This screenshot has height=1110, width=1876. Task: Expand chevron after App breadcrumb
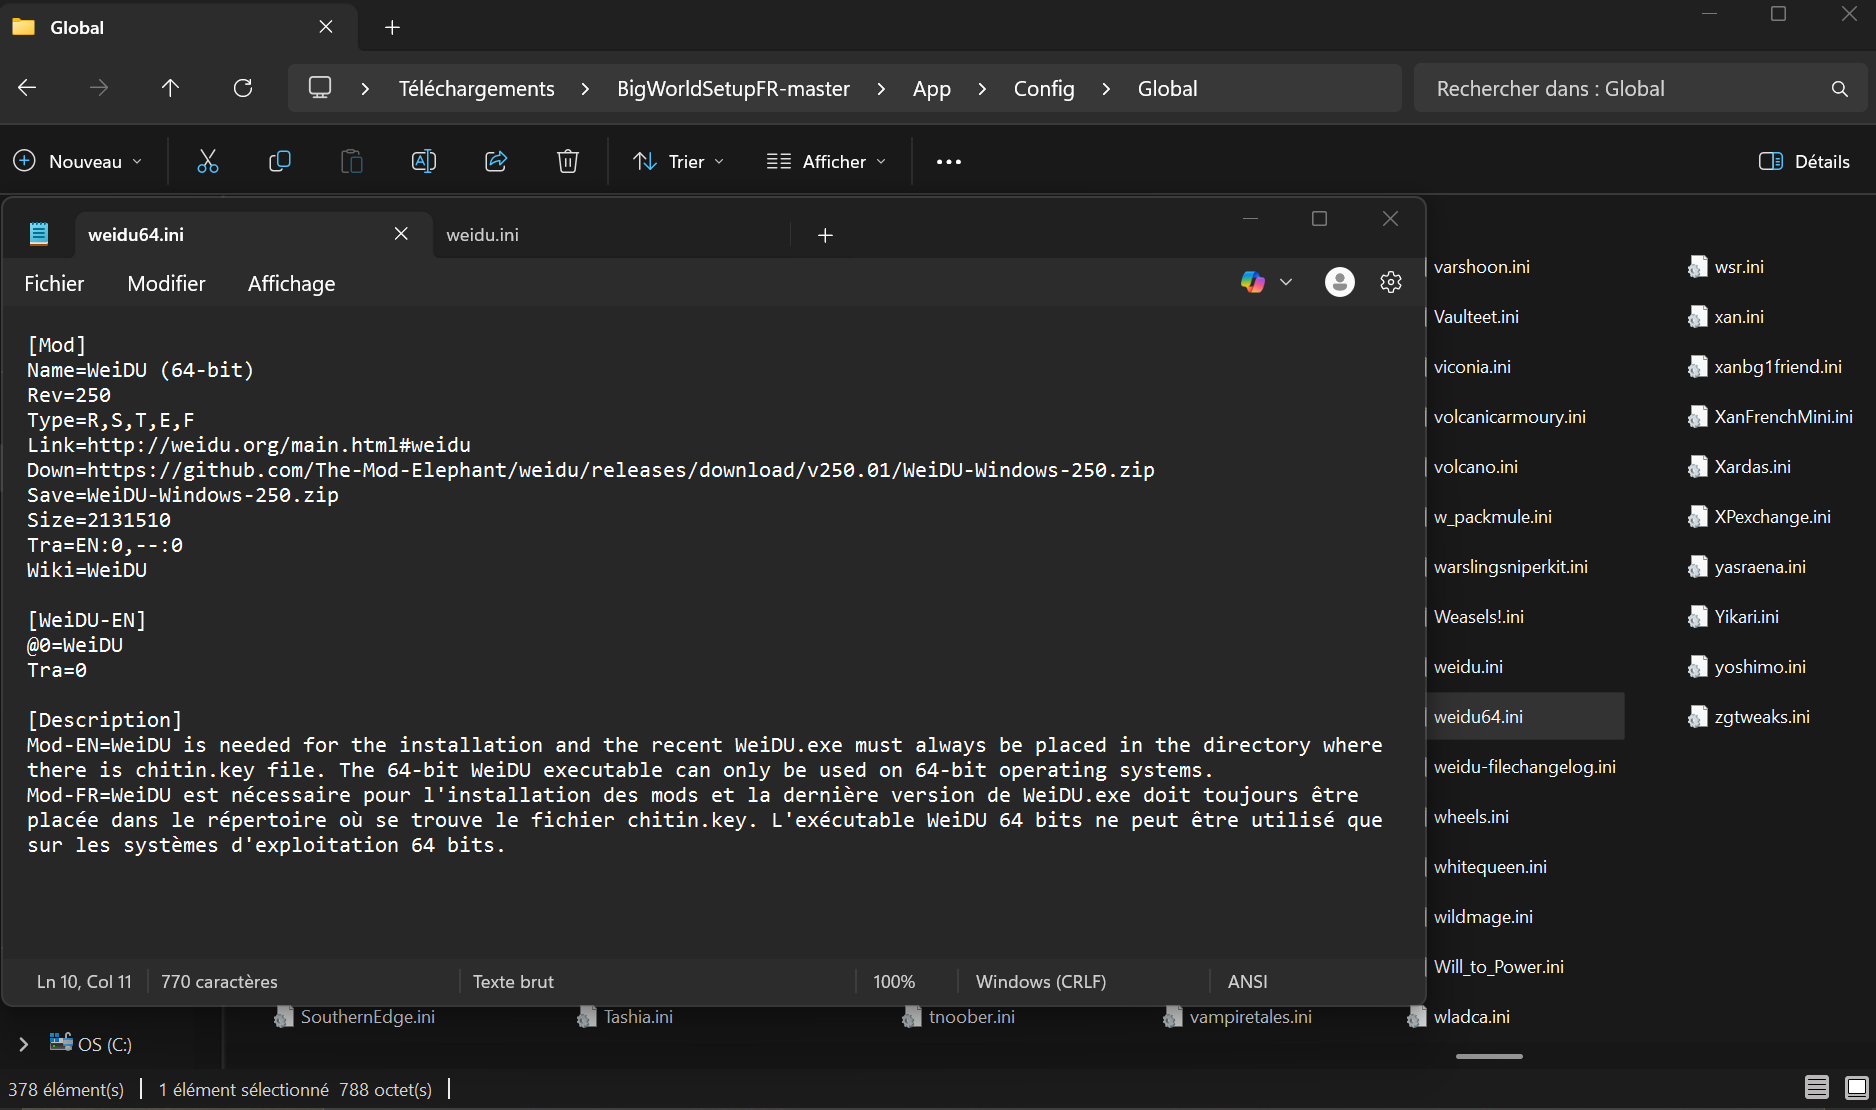click(982, 89)
